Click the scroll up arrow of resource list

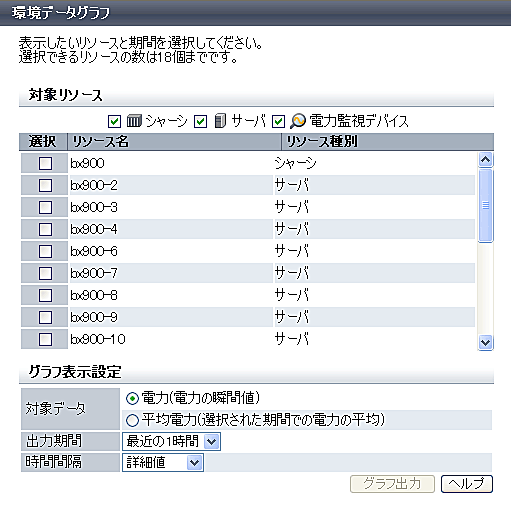click(x=485, y=160)
